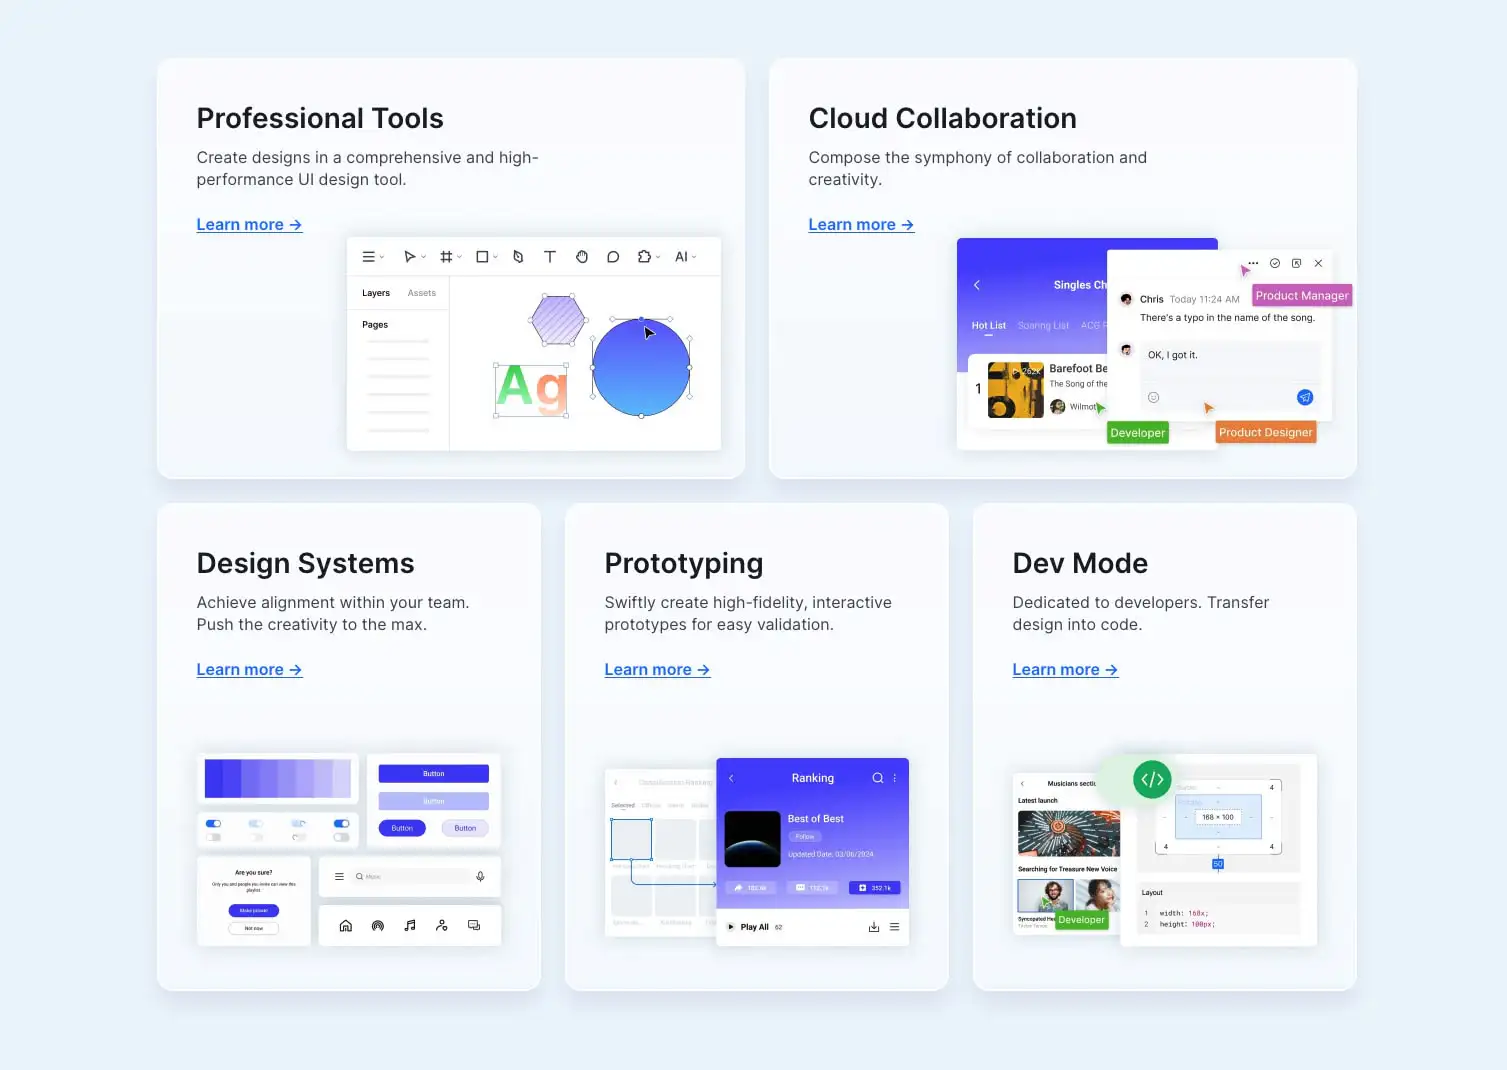This screenshot has width=1507, height=1070.
Task: Open the vertical dots menu on Ranking
Action: click(895, 778)
